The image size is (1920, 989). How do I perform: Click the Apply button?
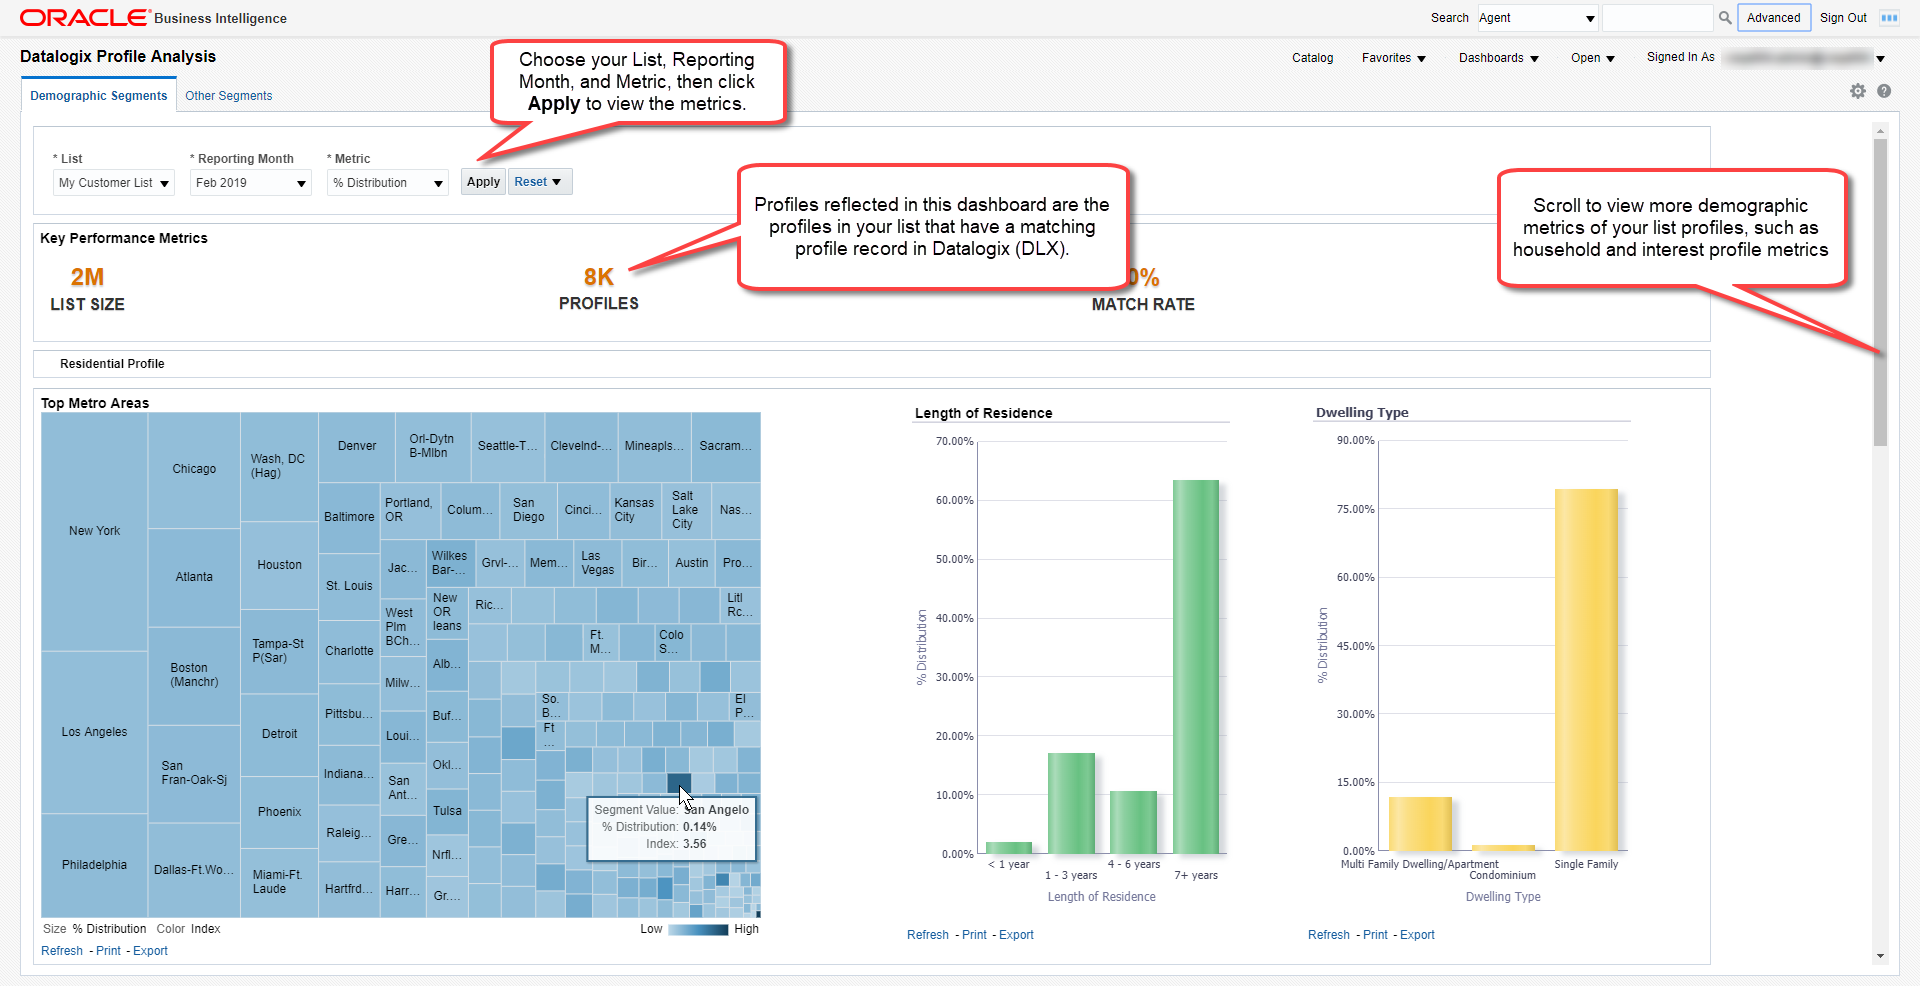click(483, 182)
